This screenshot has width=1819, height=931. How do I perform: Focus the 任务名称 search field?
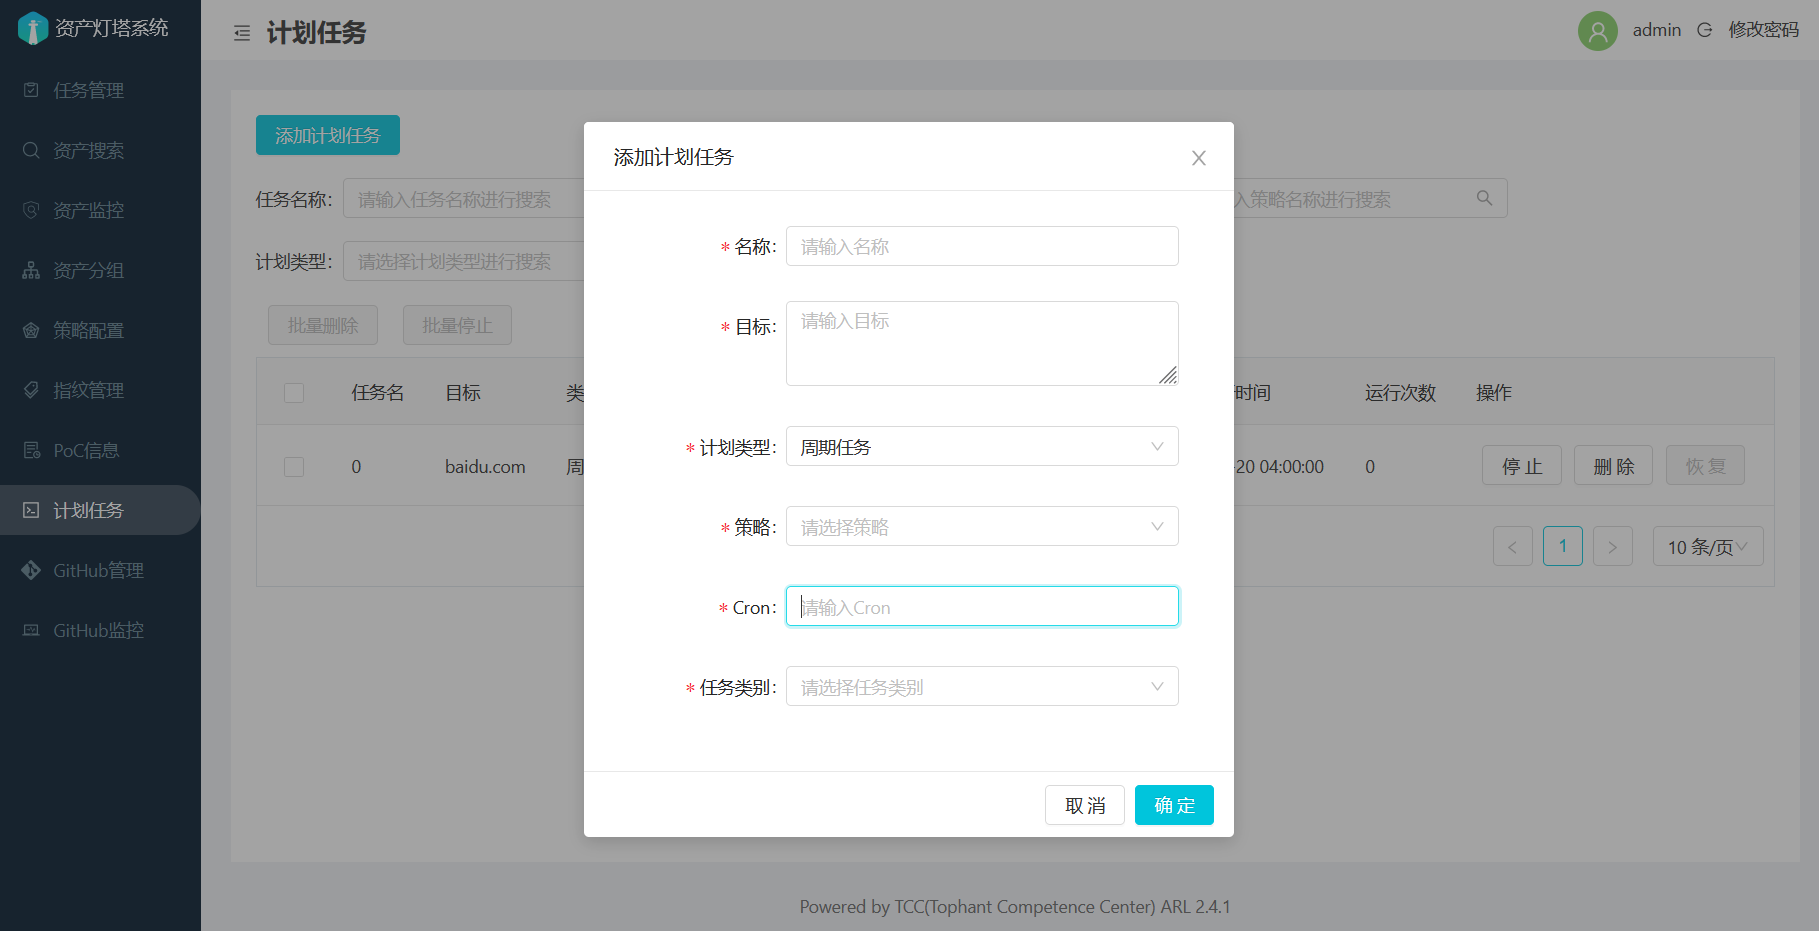(x=464, y=198)
